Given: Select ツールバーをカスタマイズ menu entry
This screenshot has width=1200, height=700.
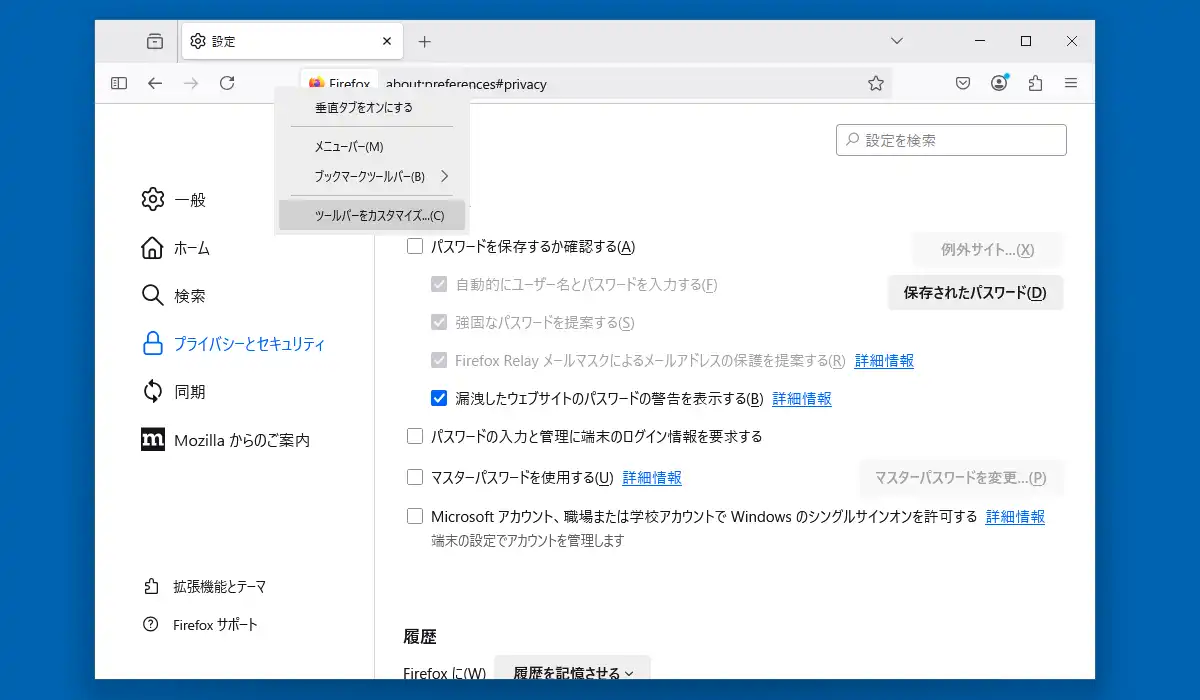Looking at the screenshot, I should pos(372,215).
